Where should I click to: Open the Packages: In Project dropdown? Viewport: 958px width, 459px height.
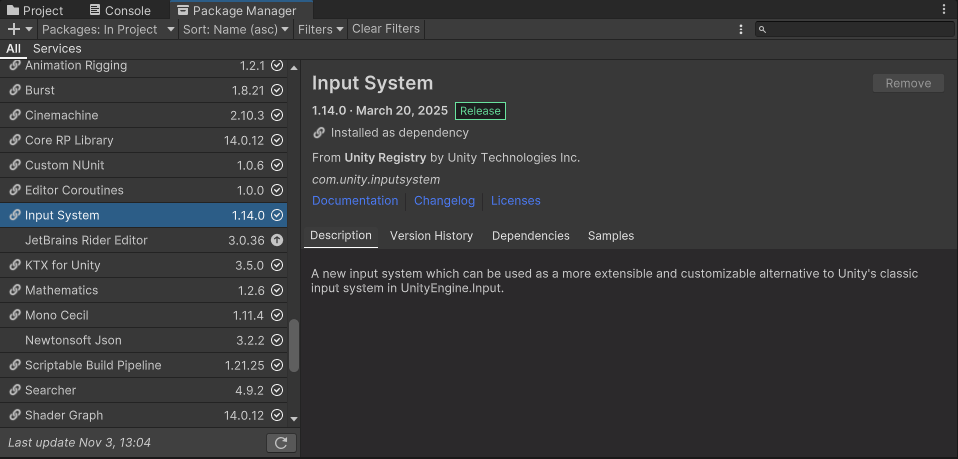108,29
